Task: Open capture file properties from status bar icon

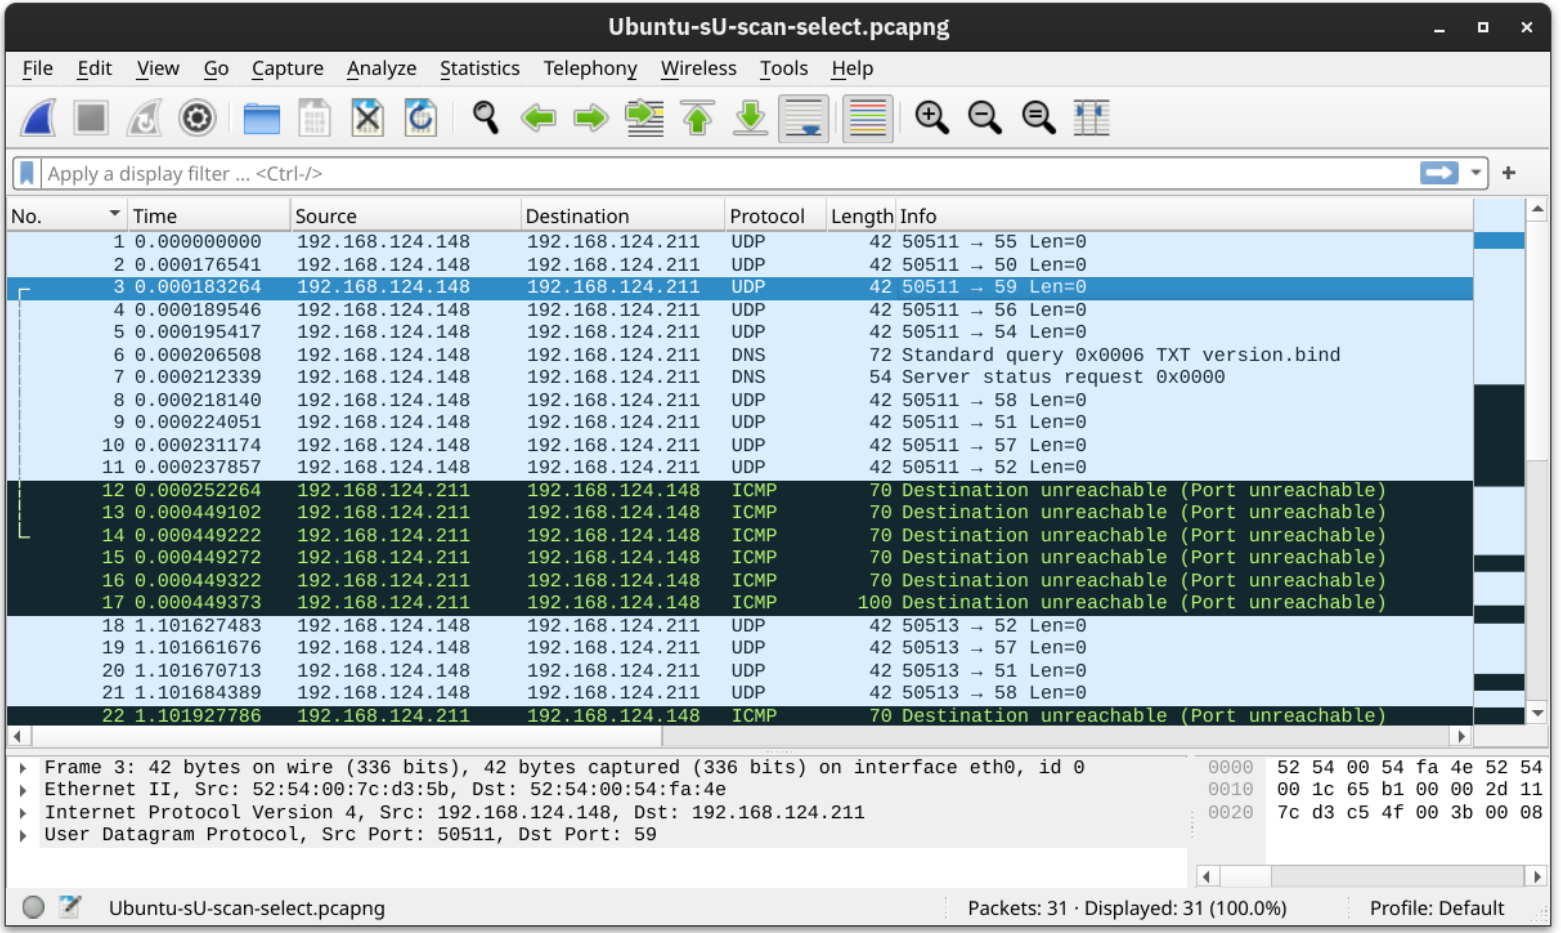Action: tap(70, 907)
